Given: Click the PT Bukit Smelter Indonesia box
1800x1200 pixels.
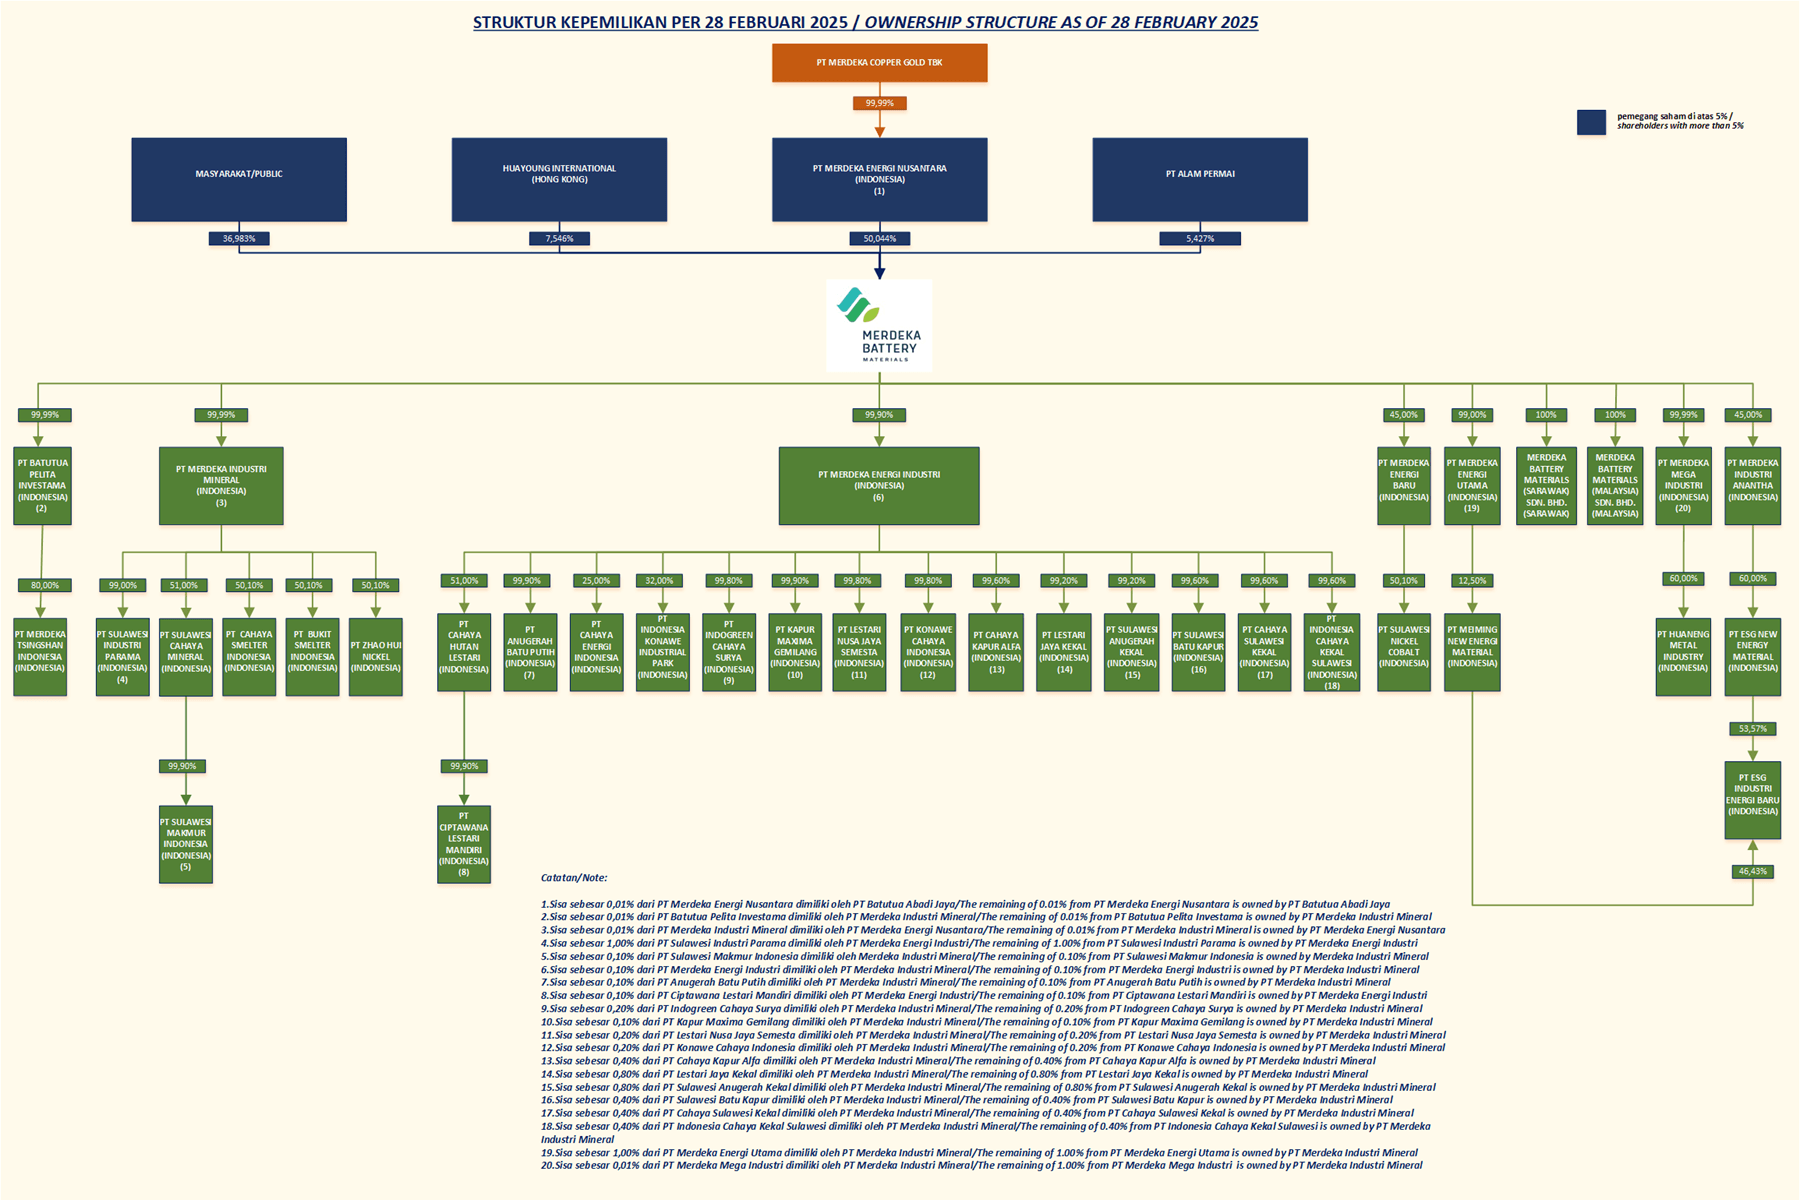Looking at the screenshot, I should click(x=312, y=656).
